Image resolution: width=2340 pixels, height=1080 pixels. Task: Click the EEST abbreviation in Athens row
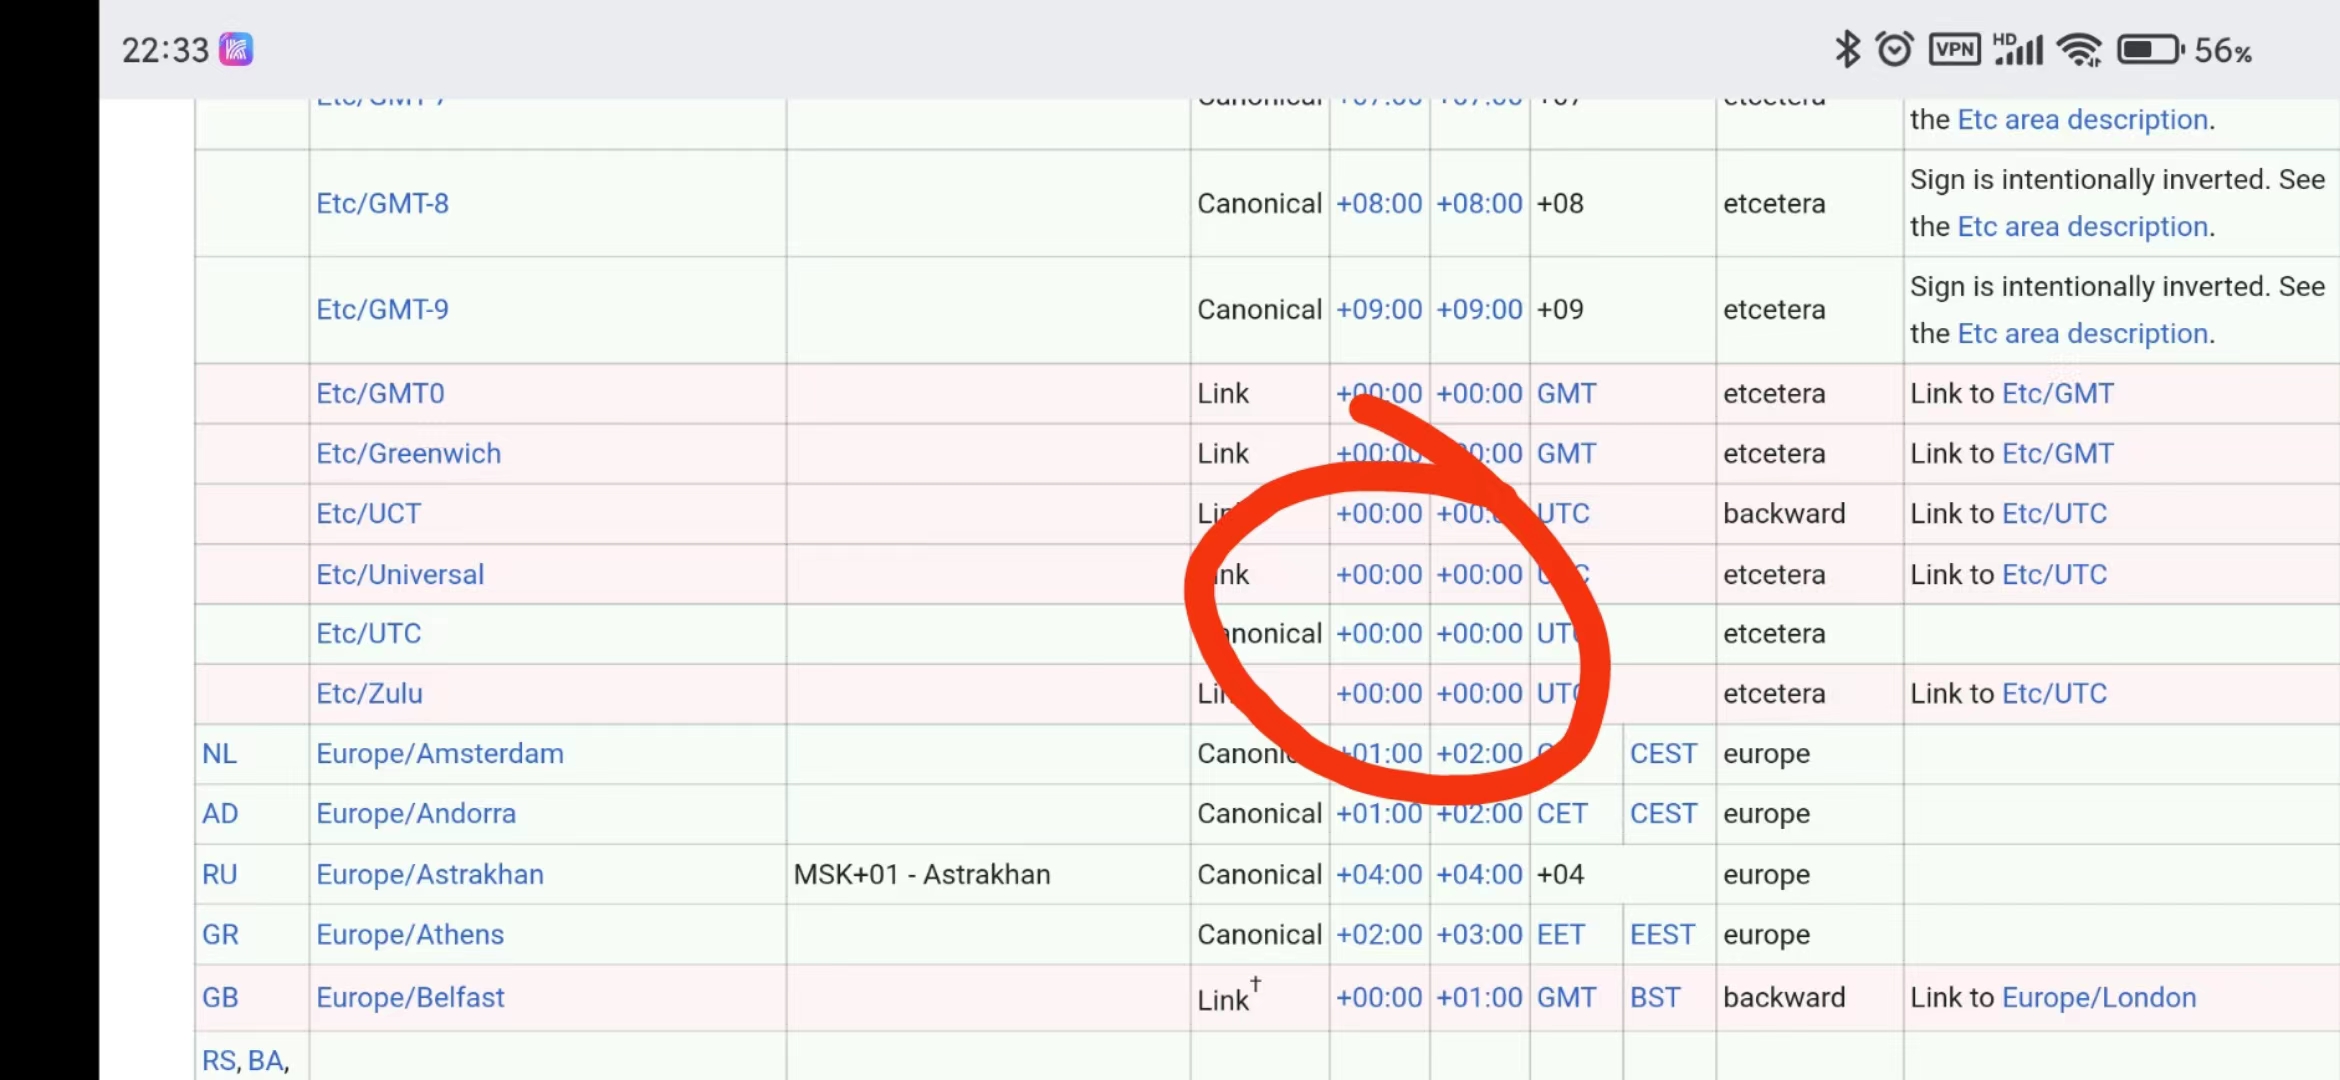tap(1662, 934)
